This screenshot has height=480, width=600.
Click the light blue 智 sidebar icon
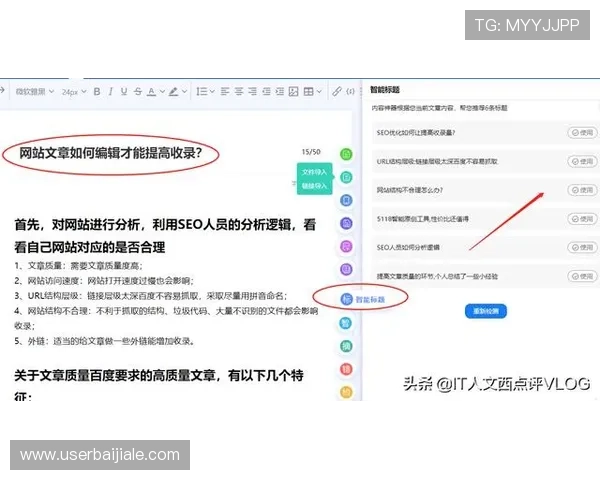(x=346, y=323)
